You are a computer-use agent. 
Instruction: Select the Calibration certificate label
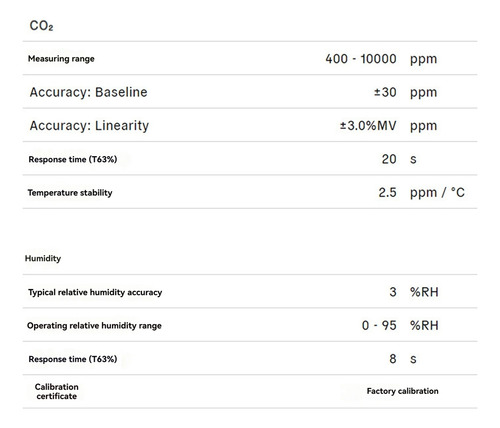click(57, 391)
